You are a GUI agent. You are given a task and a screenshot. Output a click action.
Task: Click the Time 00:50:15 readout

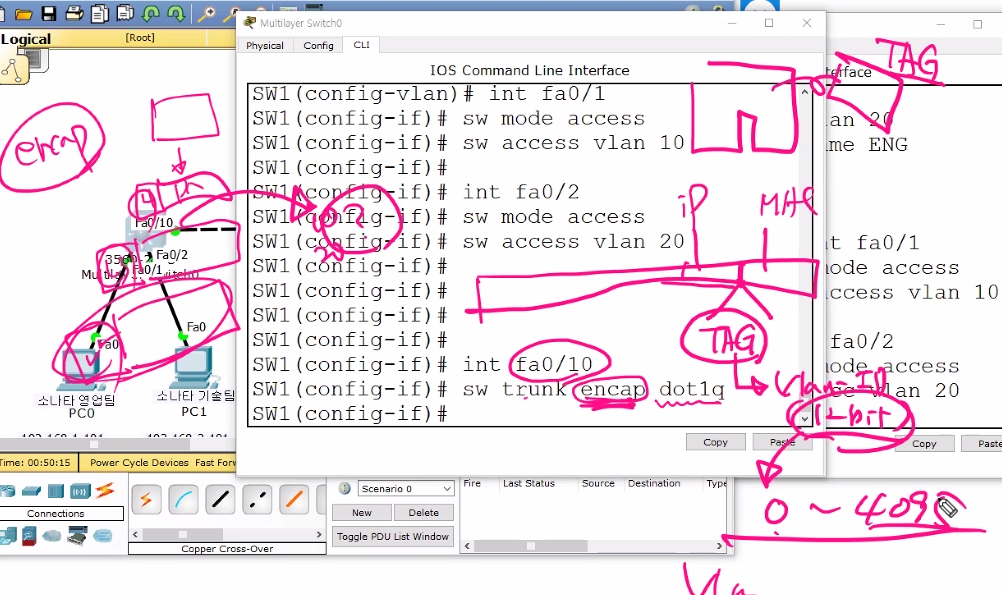click(36, 462)
